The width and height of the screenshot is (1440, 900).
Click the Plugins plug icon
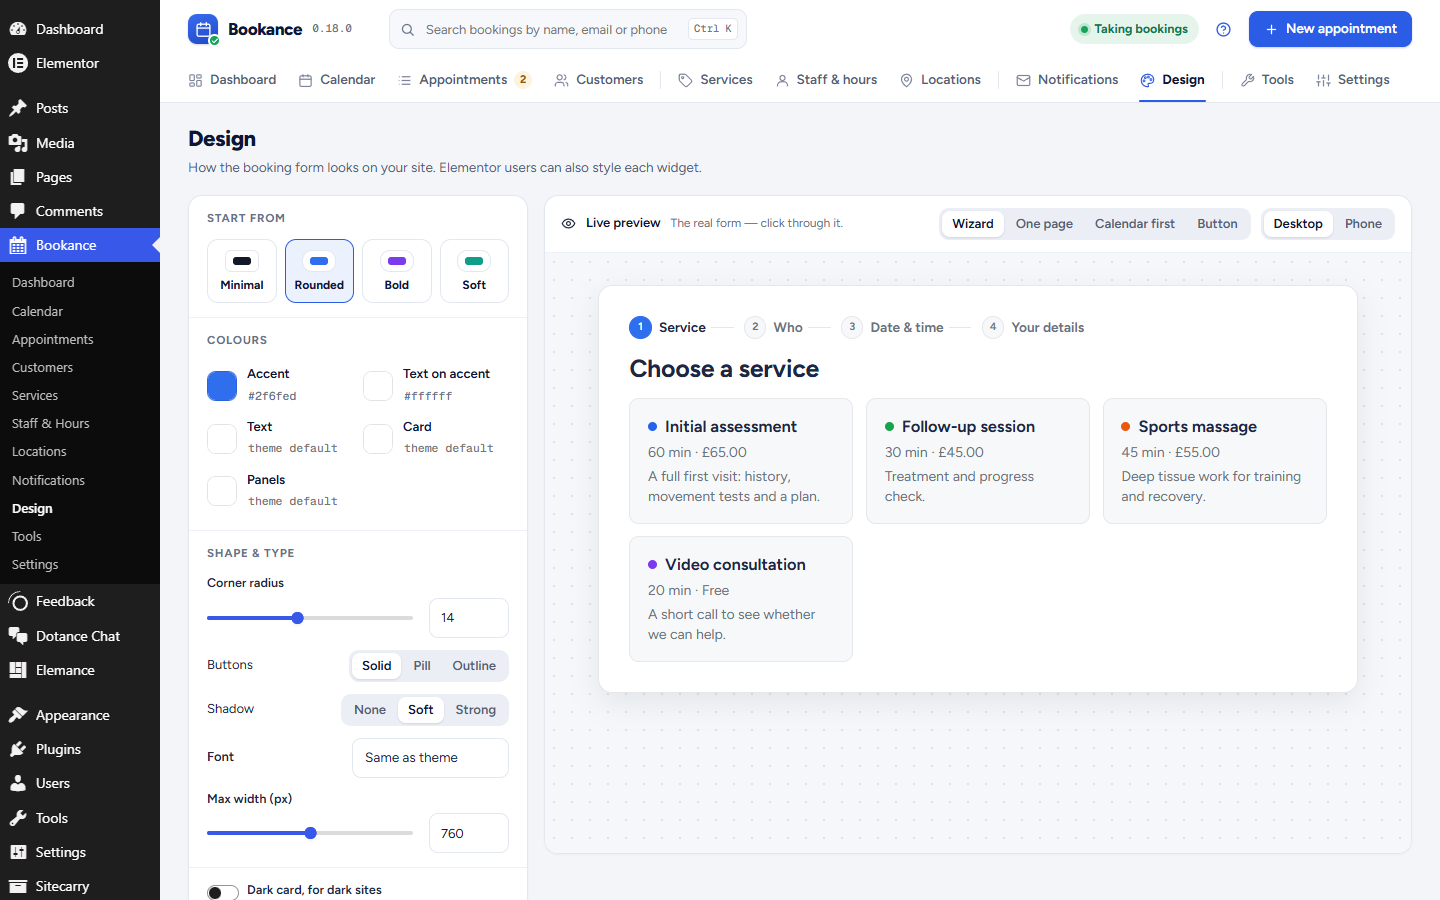(18, 749)
